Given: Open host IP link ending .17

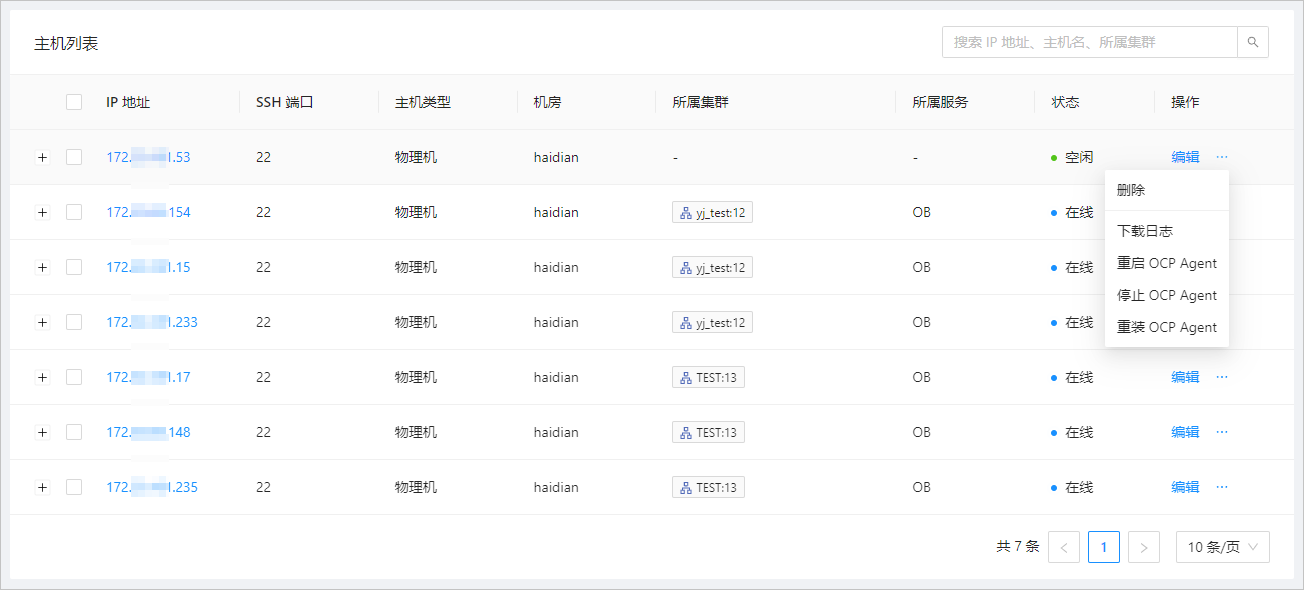Looking at the screenshot, I should coord(148,377).
